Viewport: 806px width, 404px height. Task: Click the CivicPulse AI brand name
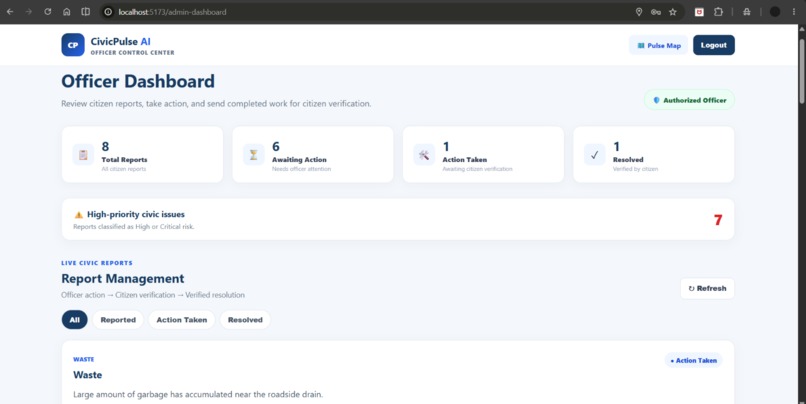tap(121, 42)
